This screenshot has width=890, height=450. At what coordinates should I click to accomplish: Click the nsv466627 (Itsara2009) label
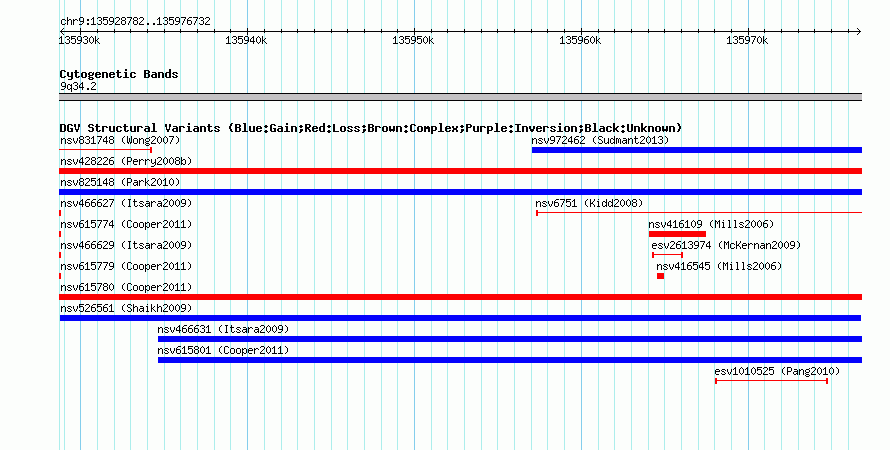point(126,203)
